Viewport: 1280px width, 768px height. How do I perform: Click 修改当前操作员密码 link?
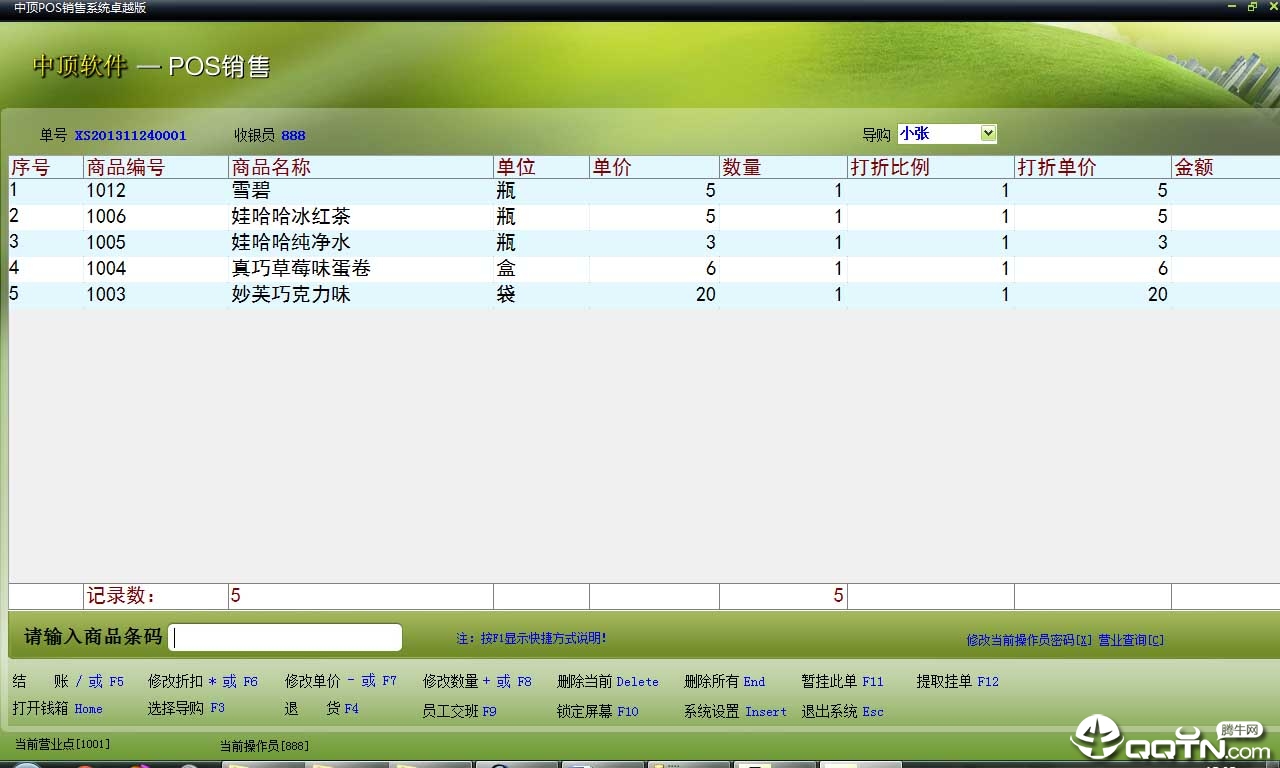tap(1030, 640)
